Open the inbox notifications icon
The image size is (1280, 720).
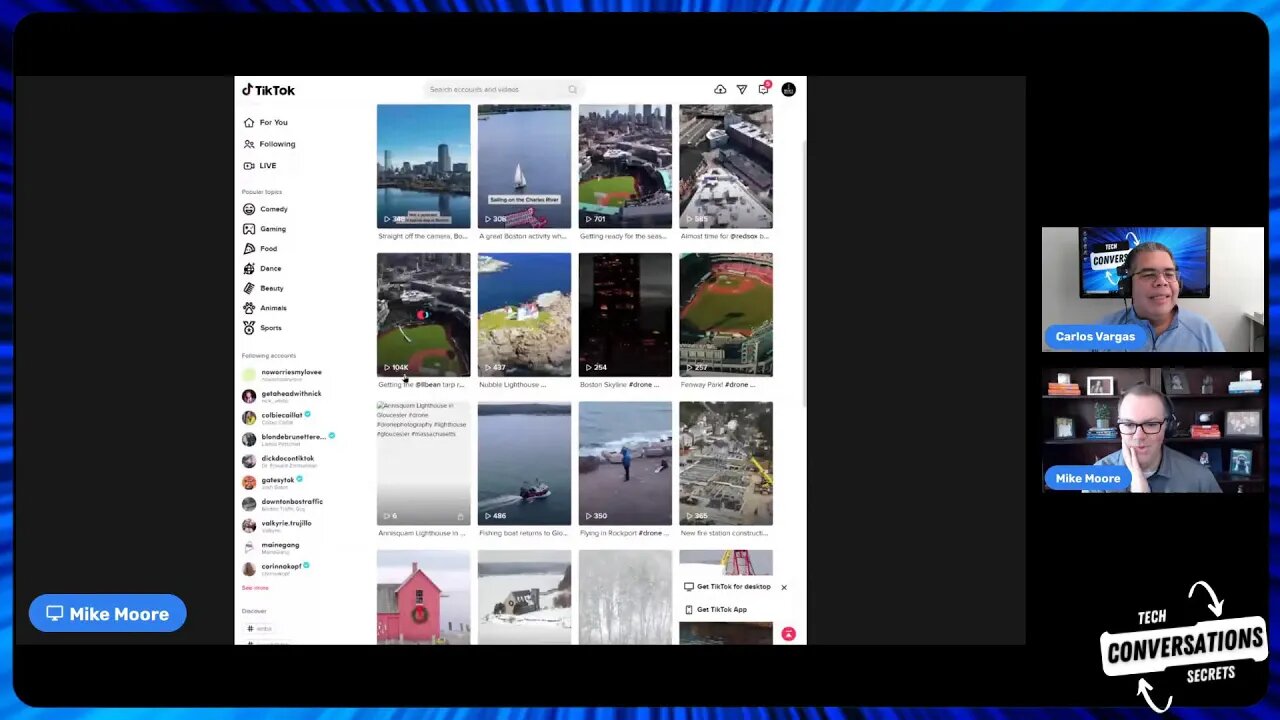tap(764, 89)
